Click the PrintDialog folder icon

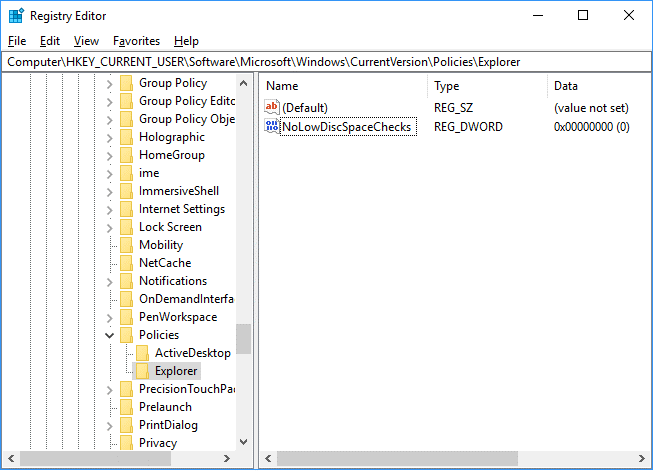[x=126, y=425]
